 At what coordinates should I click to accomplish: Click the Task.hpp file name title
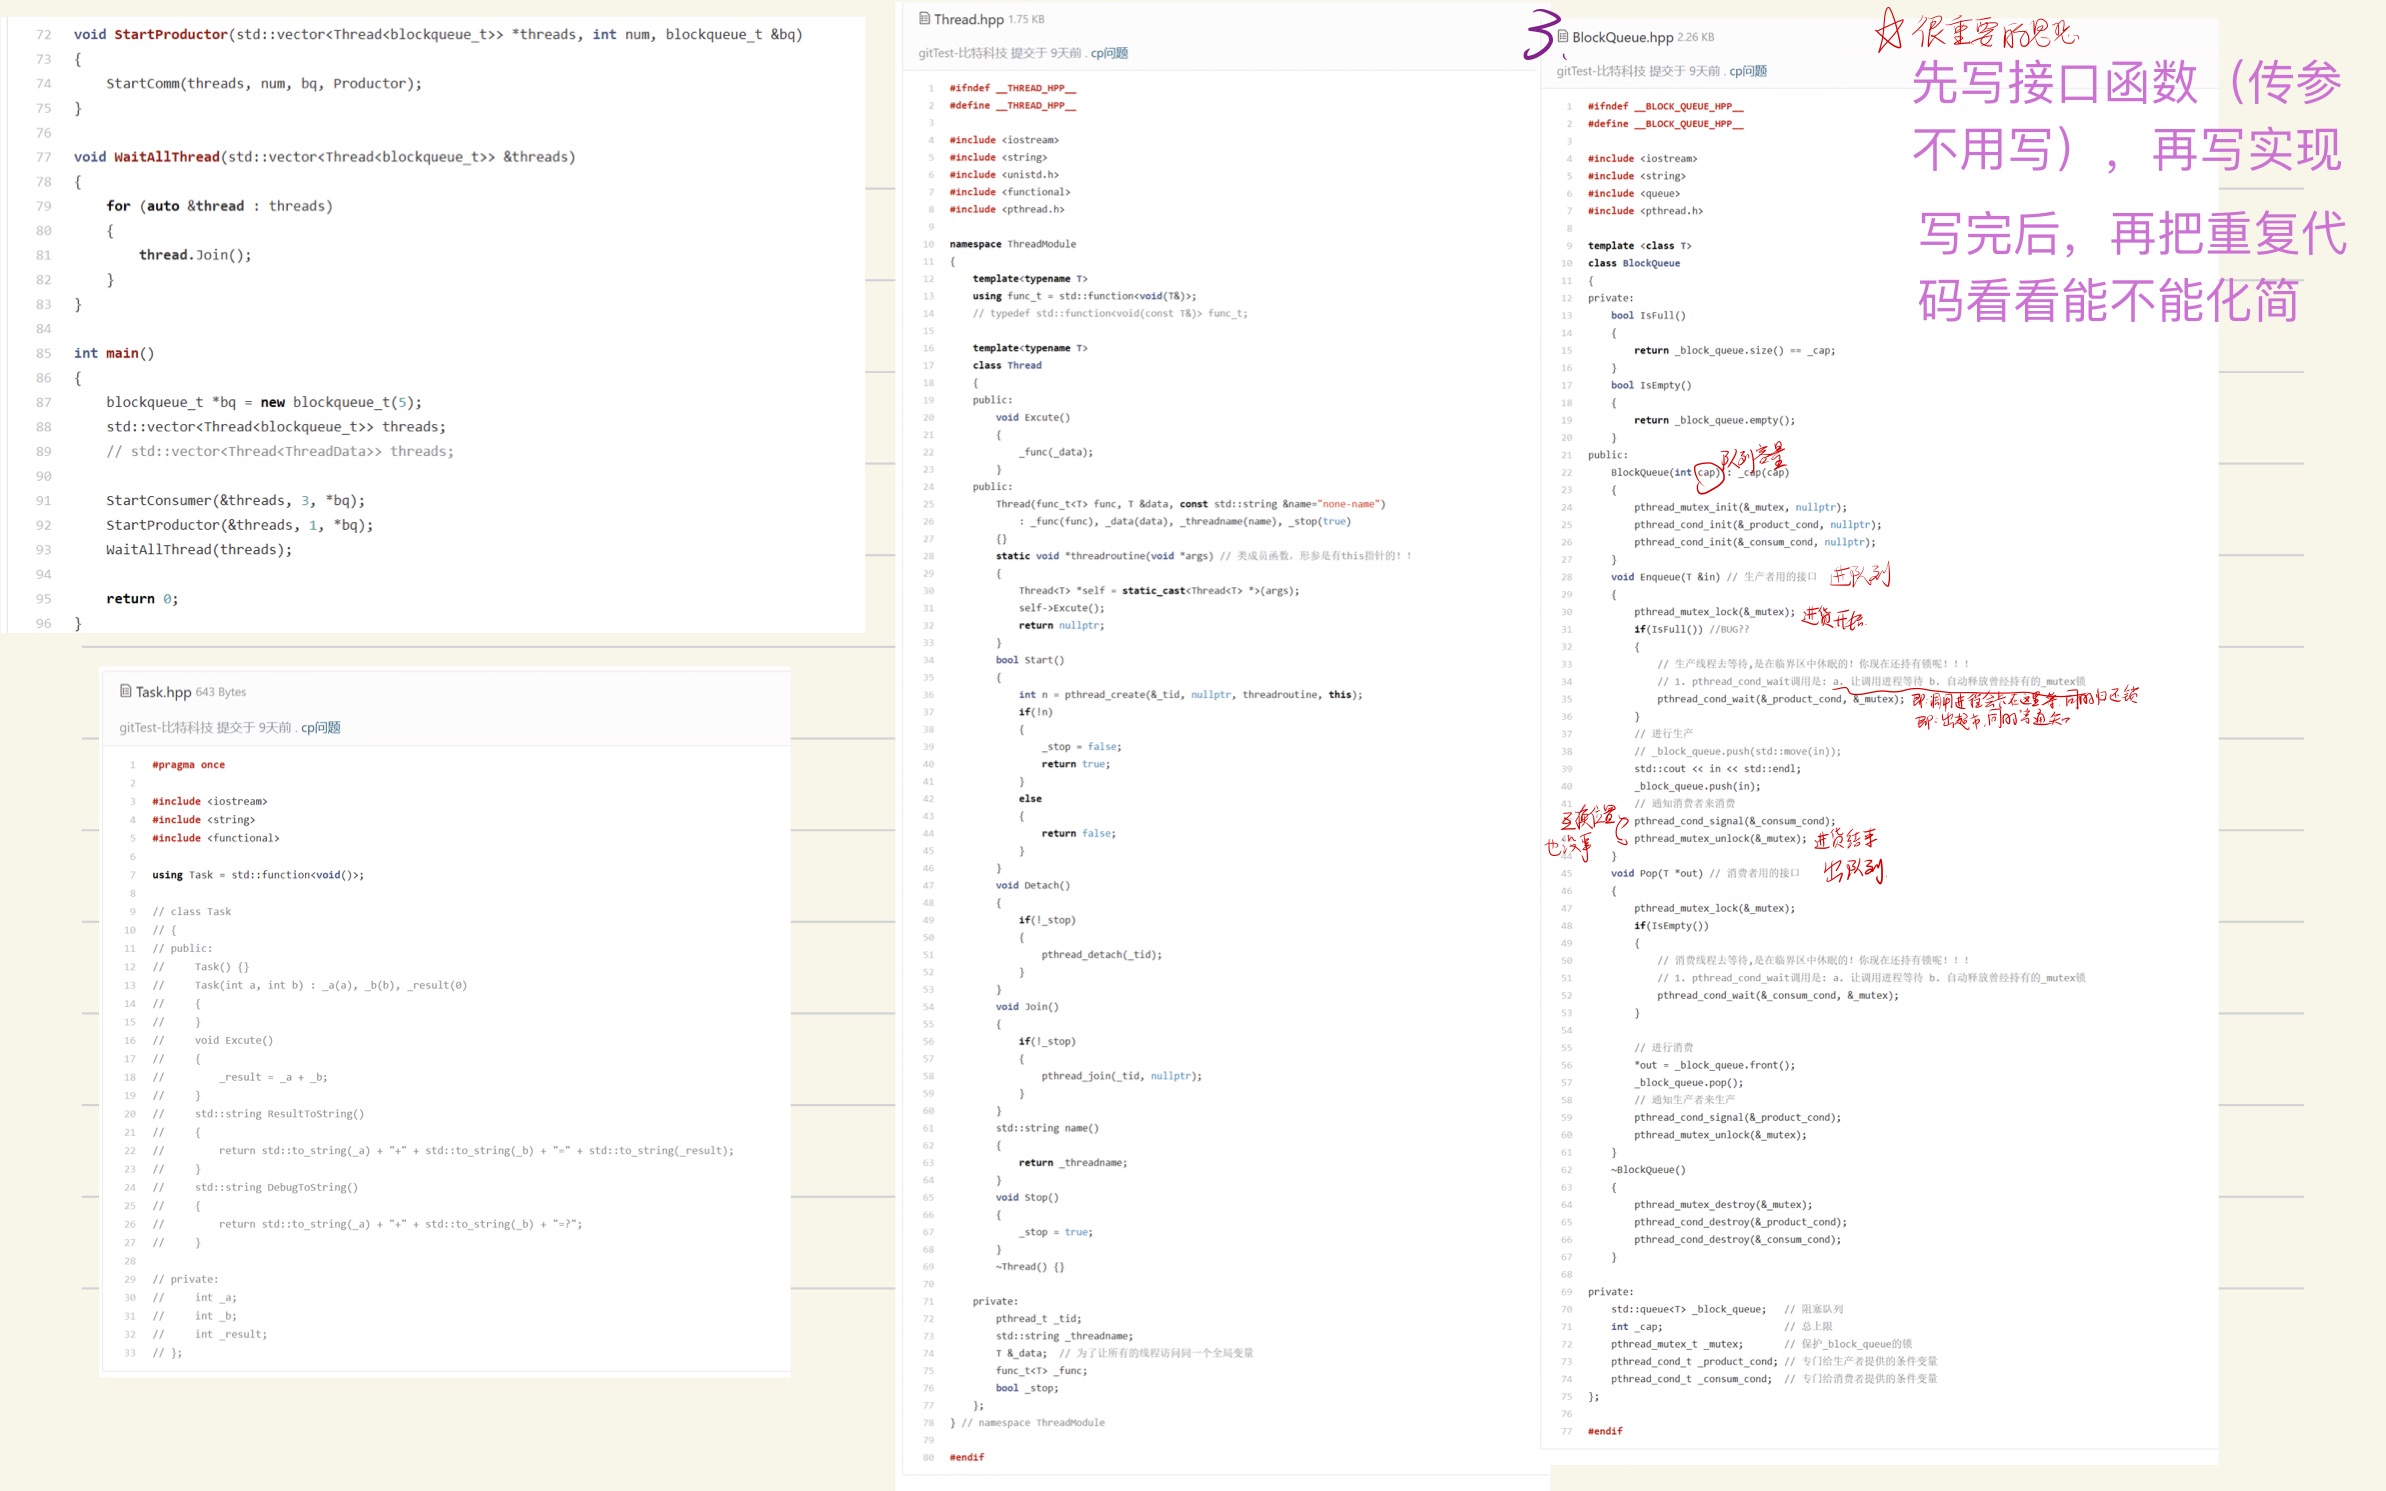[x=163, y=692]
